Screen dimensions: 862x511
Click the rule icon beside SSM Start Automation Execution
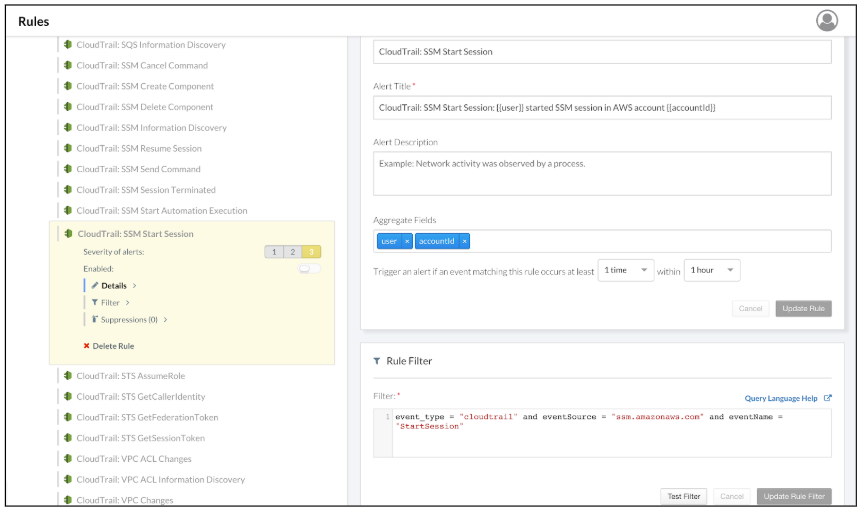(68, 210)
